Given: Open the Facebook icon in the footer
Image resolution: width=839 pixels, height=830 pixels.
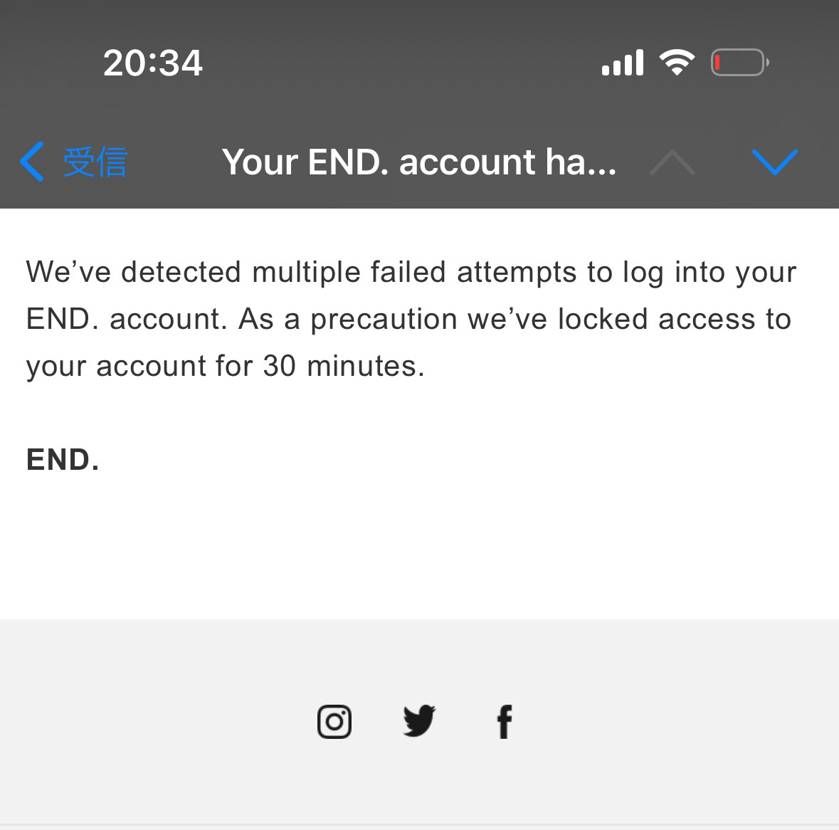Looking at the screenshot, I should pyautogui.click(x=504, y=721).
